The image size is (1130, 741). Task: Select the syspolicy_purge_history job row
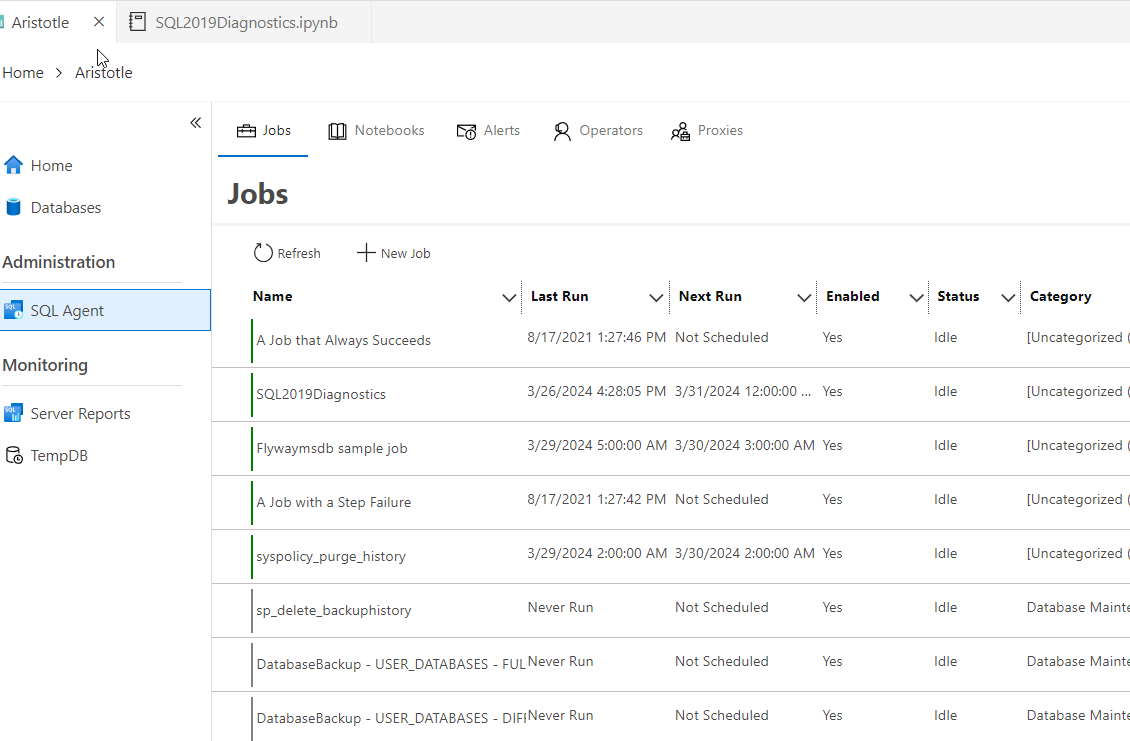pyautogui.click(x=331, y=556)
